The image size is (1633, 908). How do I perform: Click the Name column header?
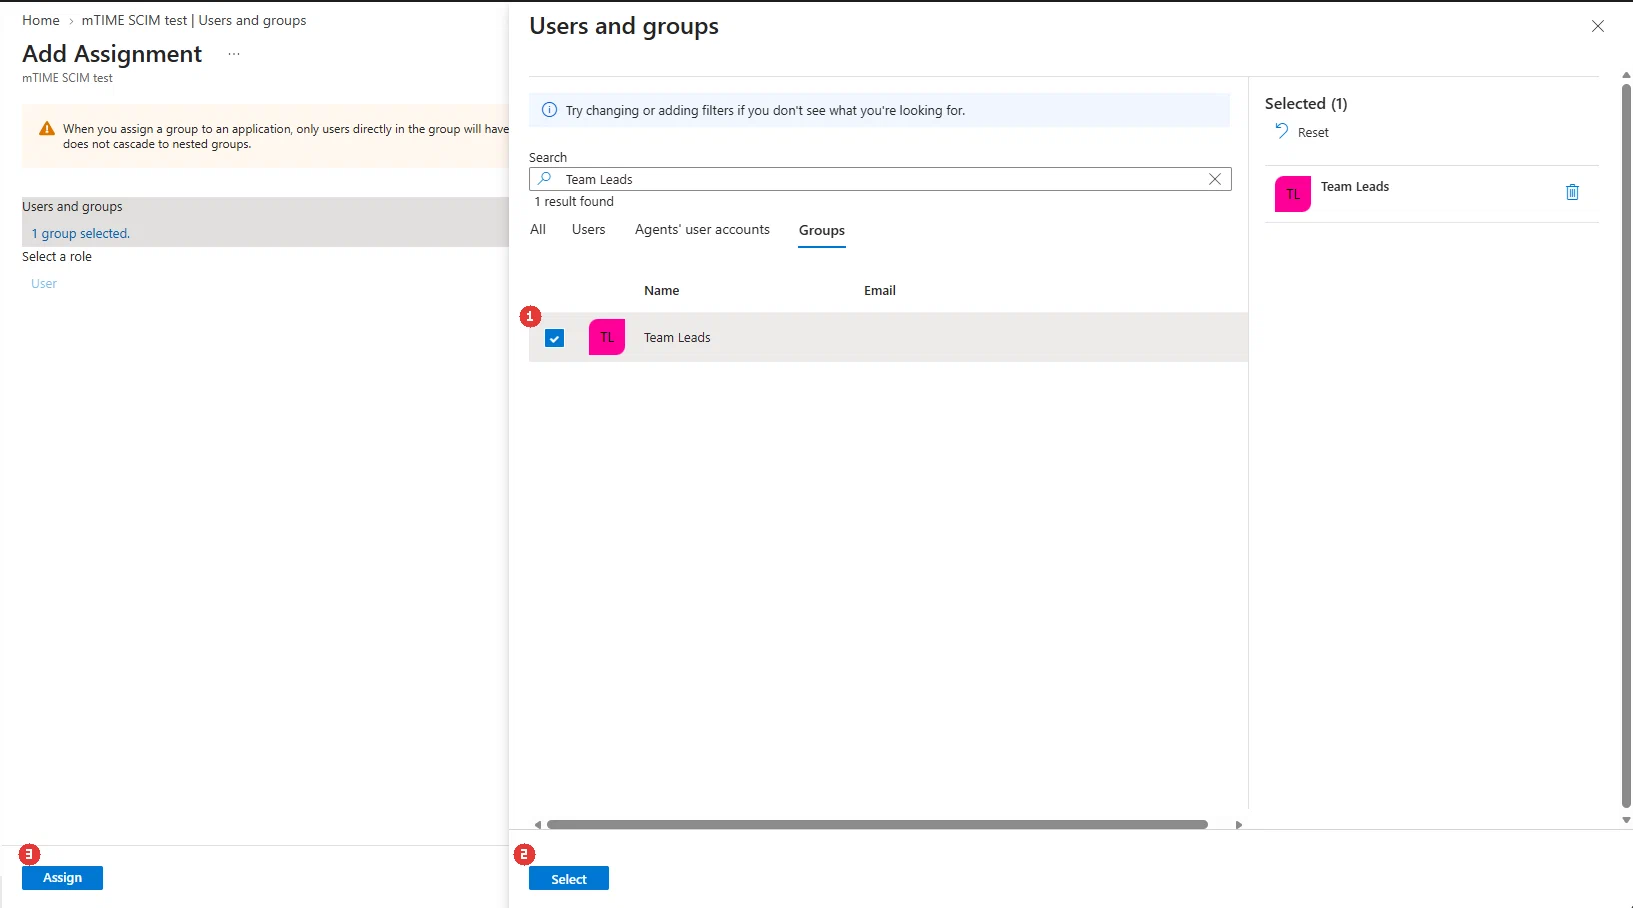(x=661, y=290)
